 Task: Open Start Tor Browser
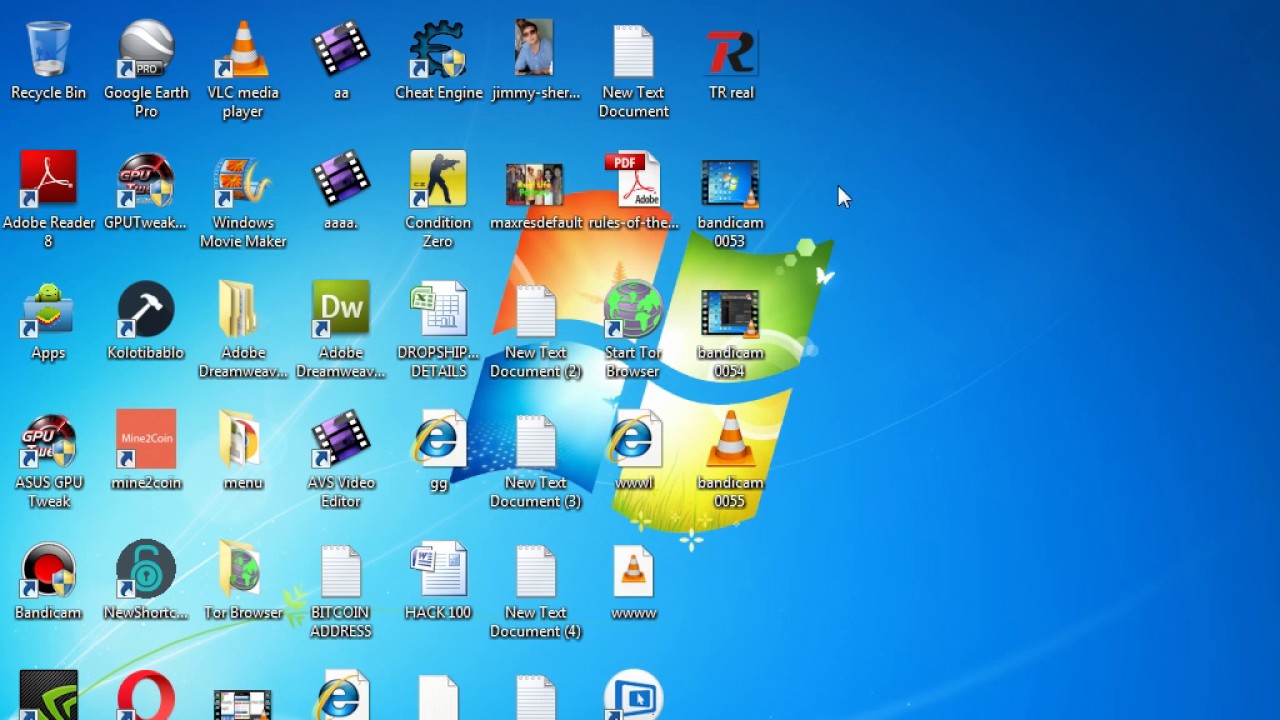click(632, 310)
